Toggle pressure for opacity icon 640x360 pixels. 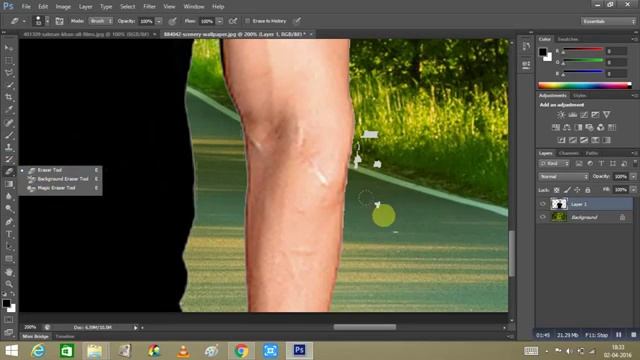click(173, 21)
